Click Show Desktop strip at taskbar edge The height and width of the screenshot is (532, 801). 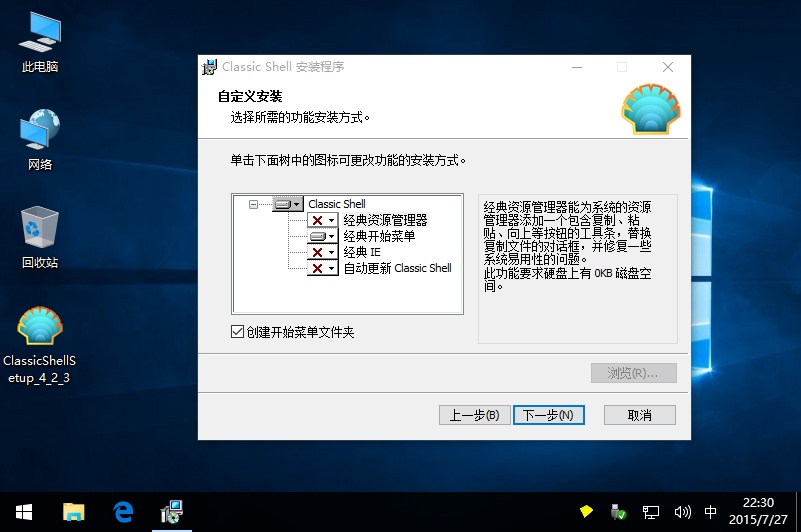[798, 512]
